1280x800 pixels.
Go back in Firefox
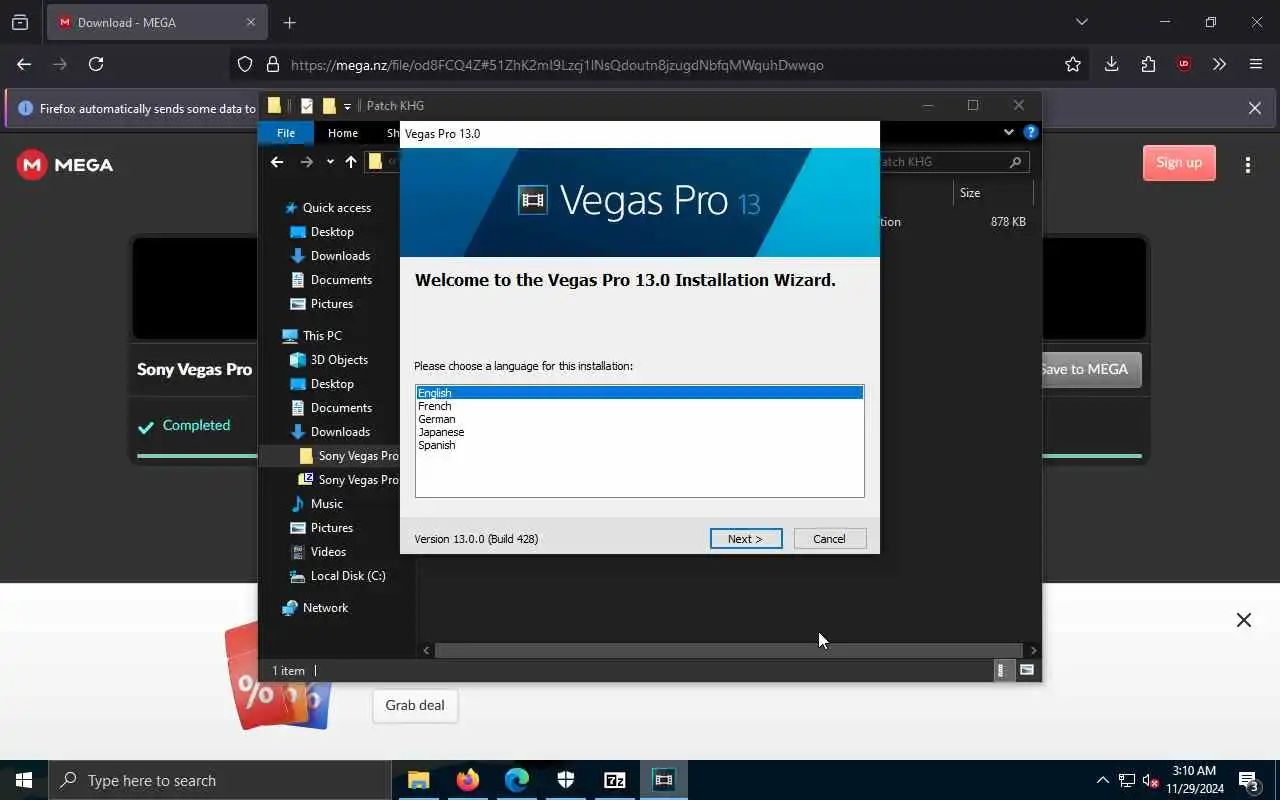(24, 64)
